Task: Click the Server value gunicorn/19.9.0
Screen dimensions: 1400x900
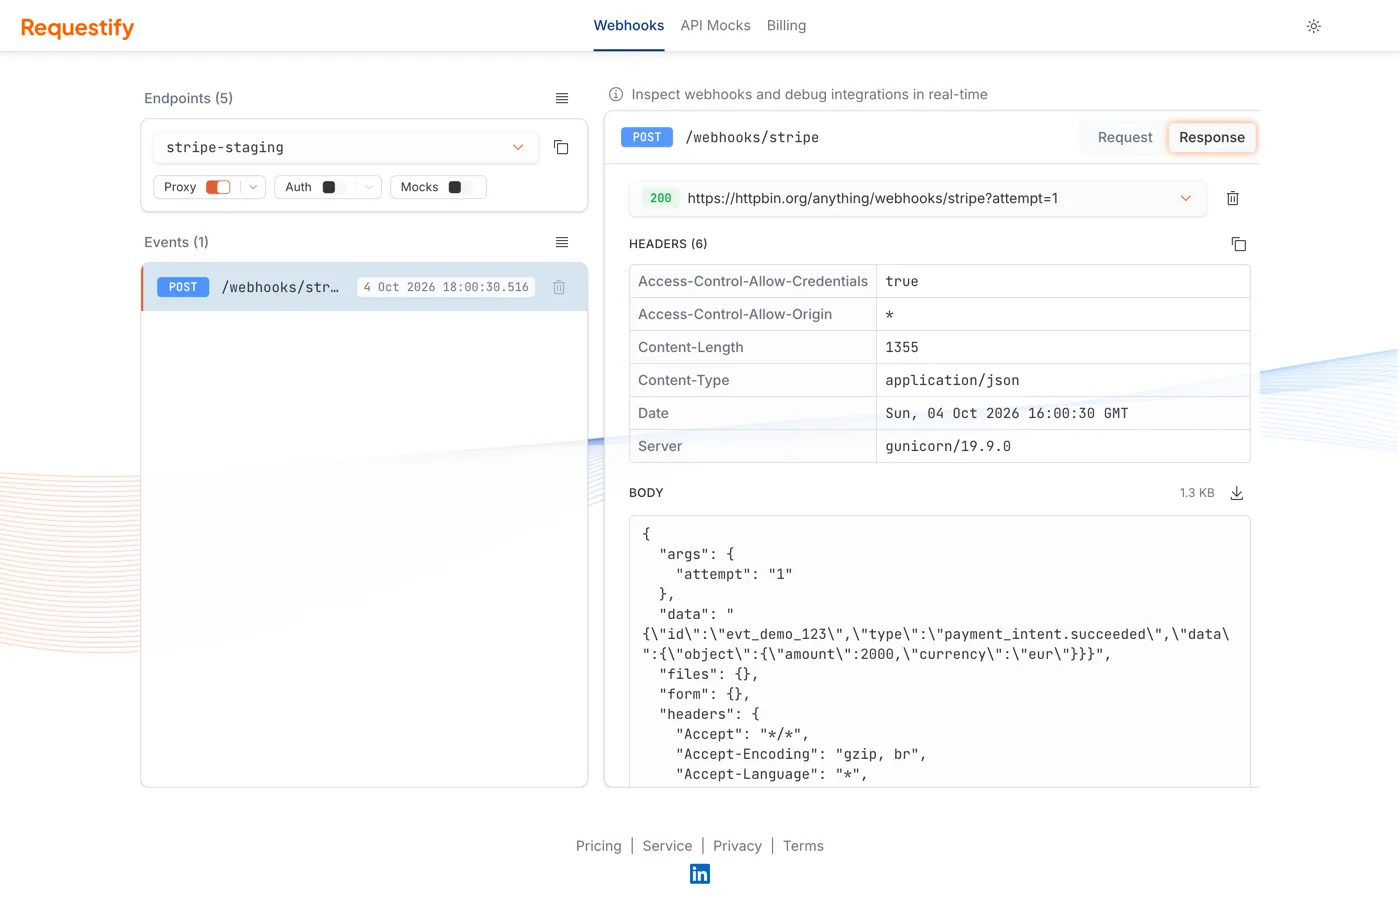Action: click(x=948, y=446)
